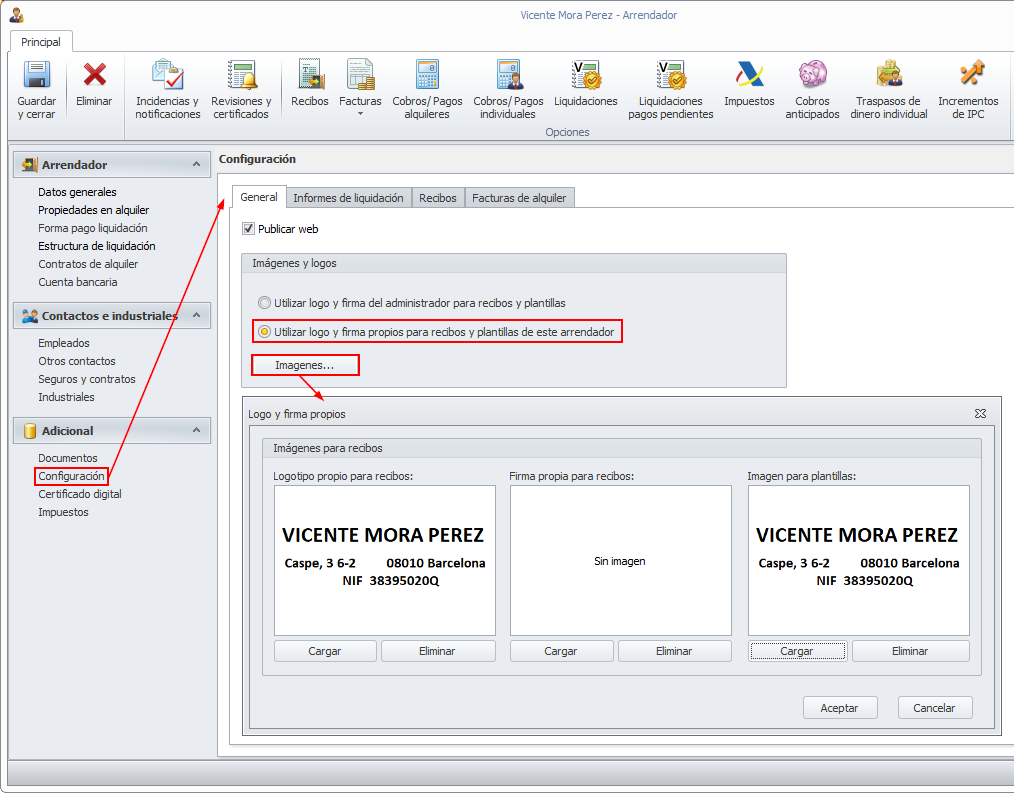Open Cuenta bancaria in sidebar

pyautogui.click(x=78, y=283)
